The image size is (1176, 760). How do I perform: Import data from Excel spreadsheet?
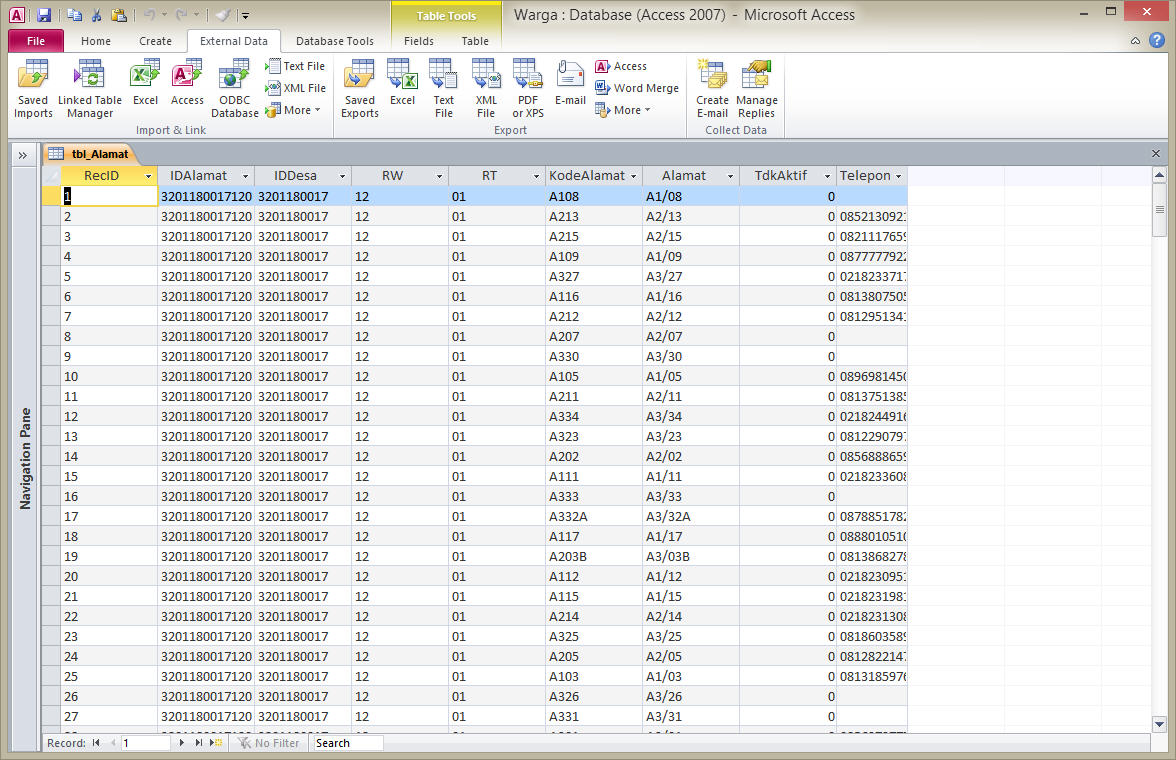coord(145,83)
